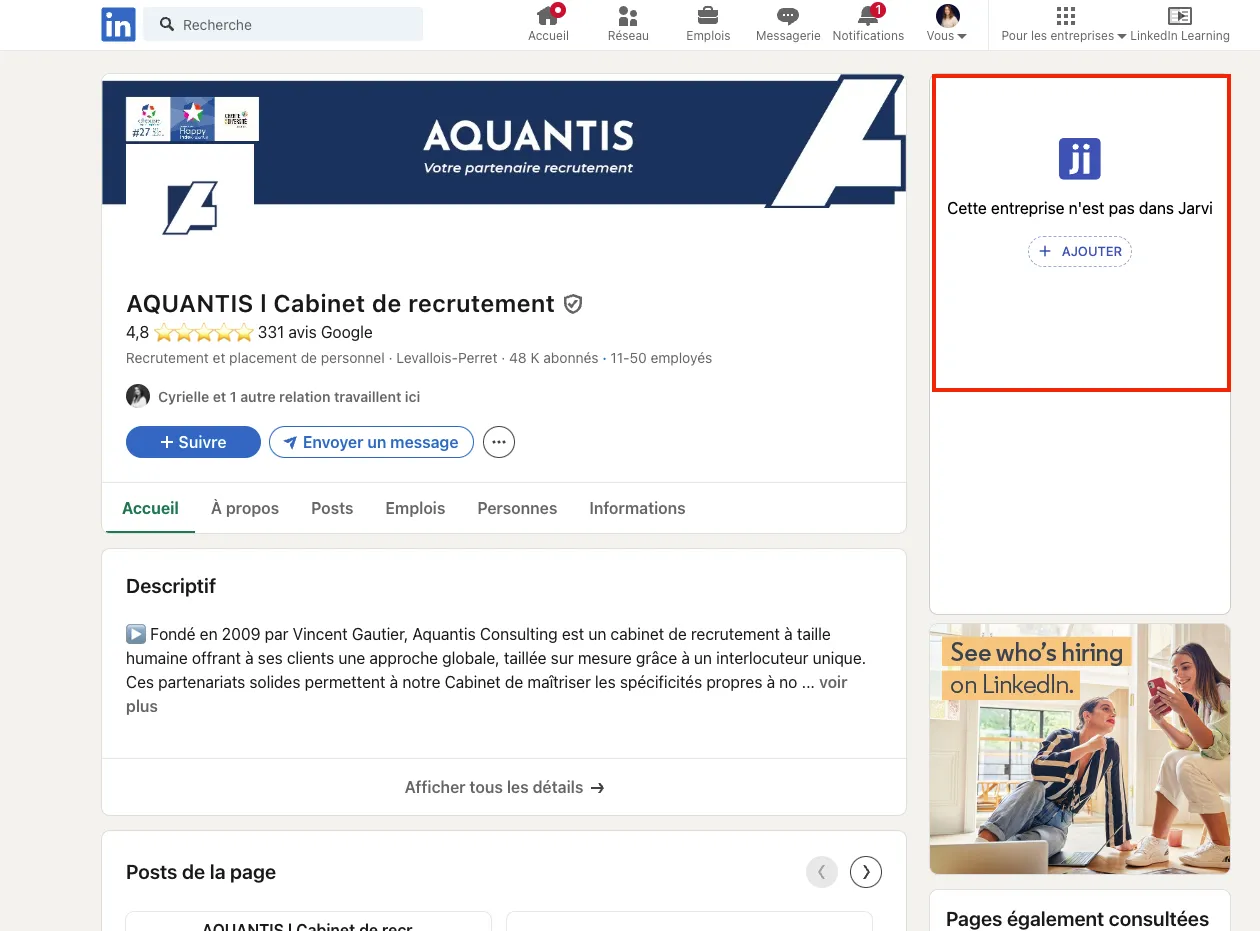Viewport: 1260px width, 931px height.
Task: Open the Emplois briefcase icon
Action: coord(708,18)
